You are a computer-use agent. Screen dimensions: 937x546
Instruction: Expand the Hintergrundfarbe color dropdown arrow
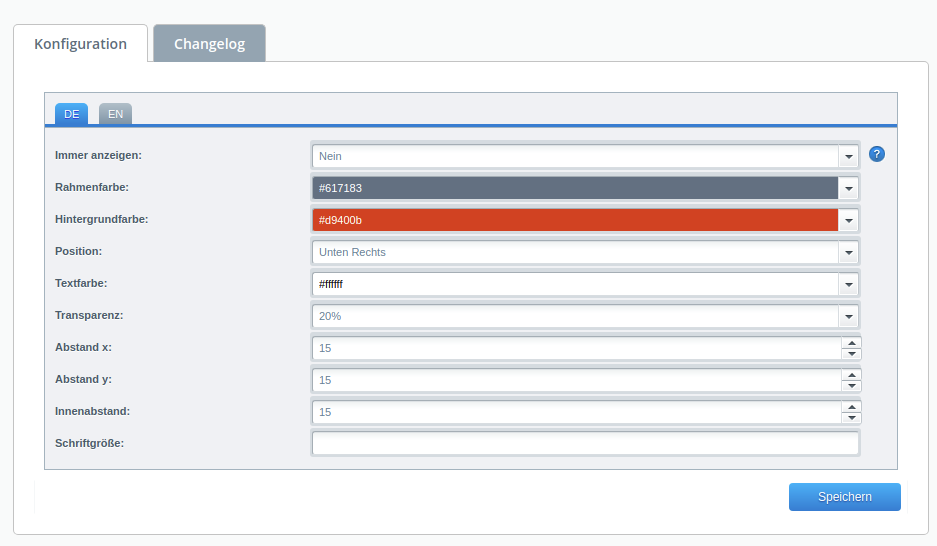tap(849, 220)
